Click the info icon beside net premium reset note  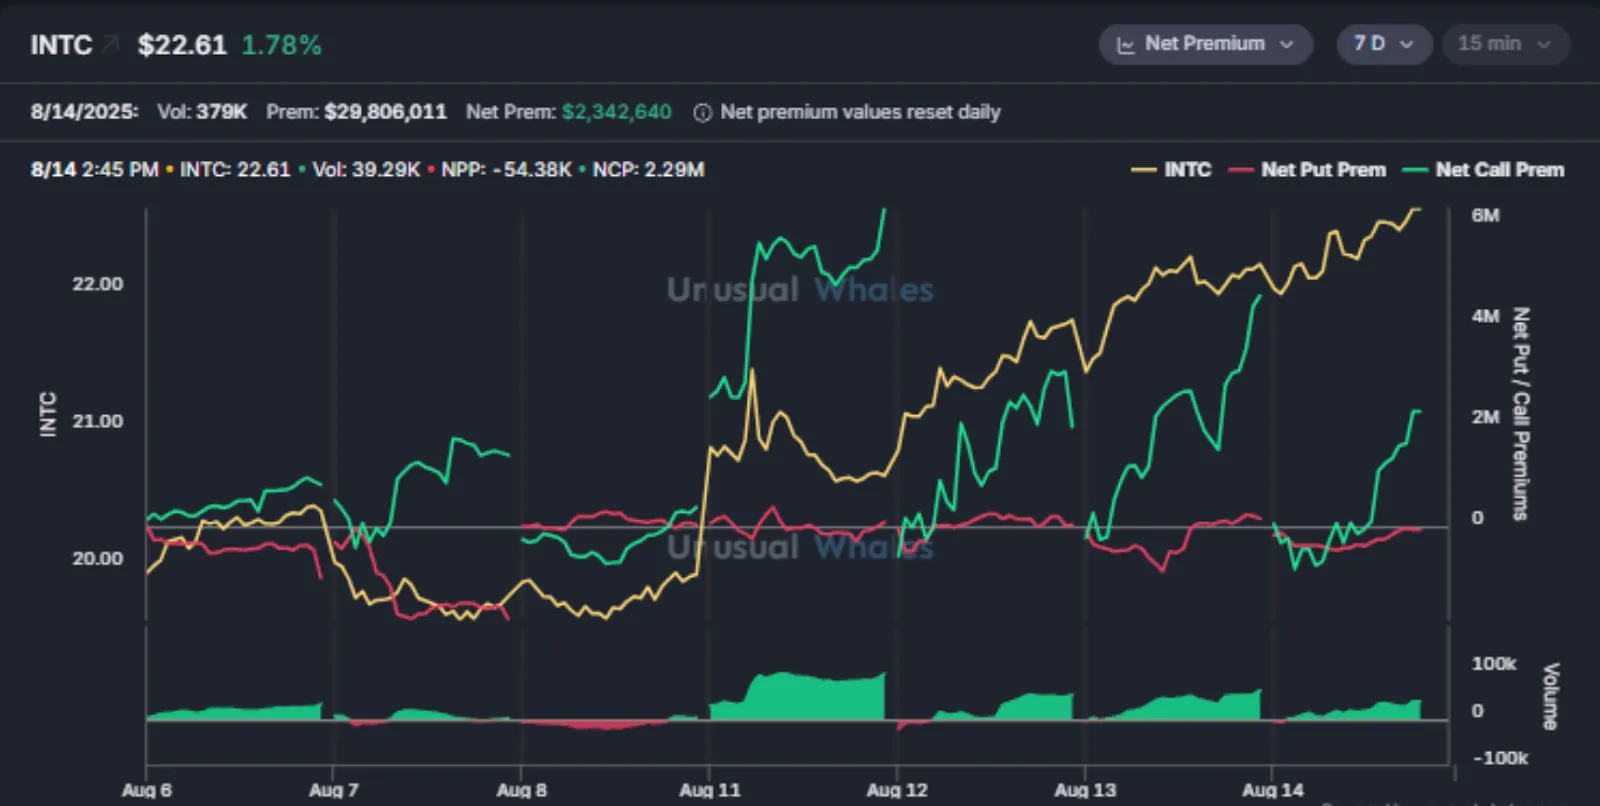click(702, 113)
